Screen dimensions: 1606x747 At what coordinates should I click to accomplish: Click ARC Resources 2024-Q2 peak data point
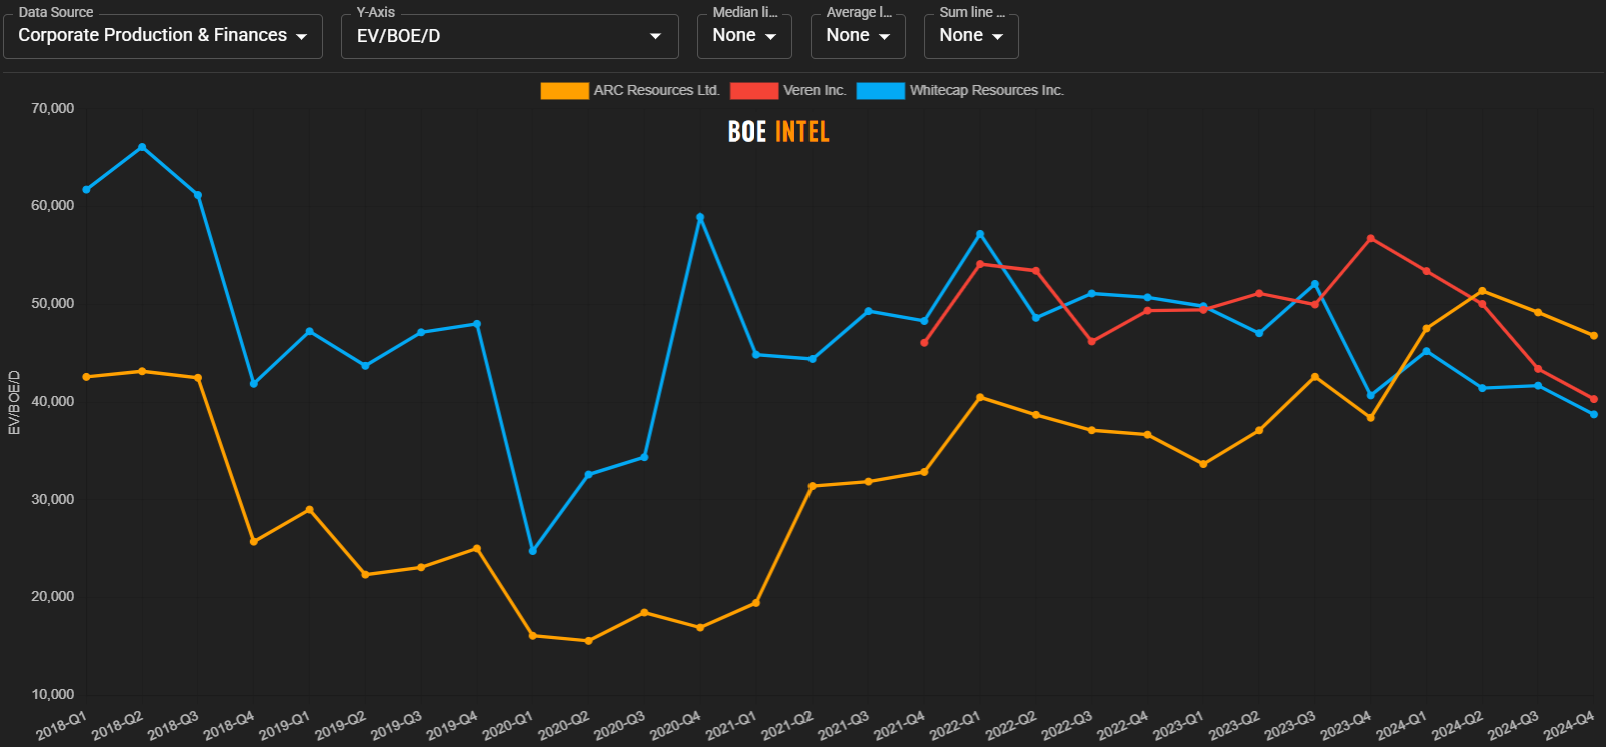(1482, 291)
